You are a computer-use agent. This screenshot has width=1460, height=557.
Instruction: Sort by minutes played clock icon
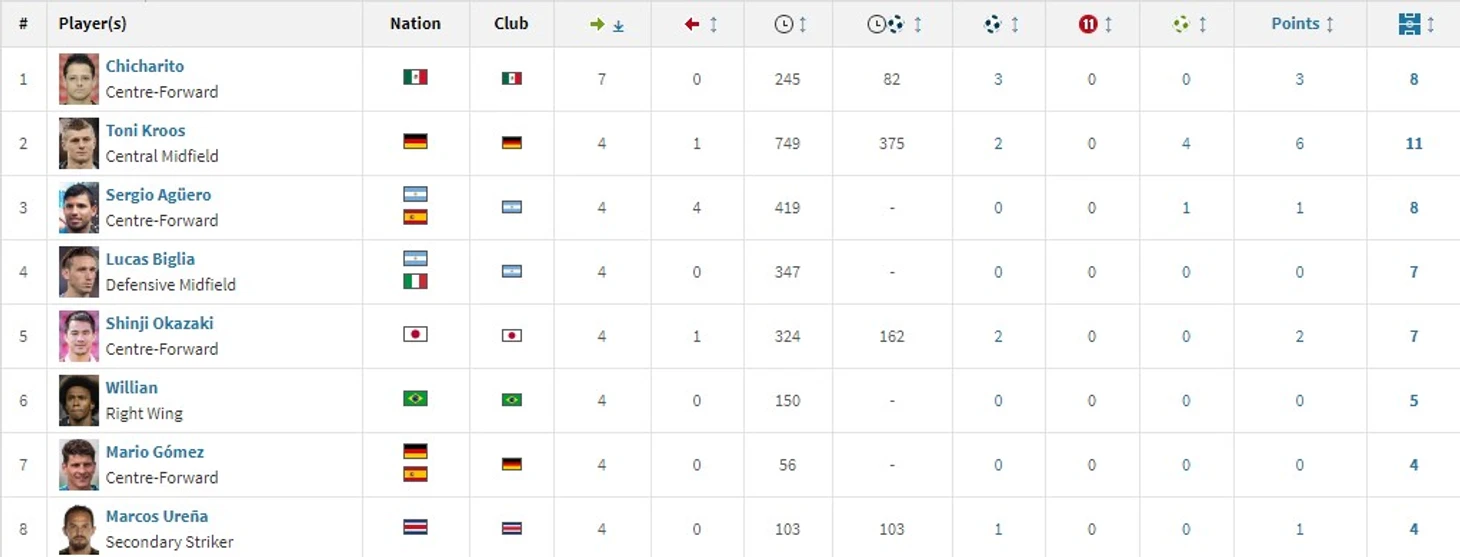[x=791, y=24]
